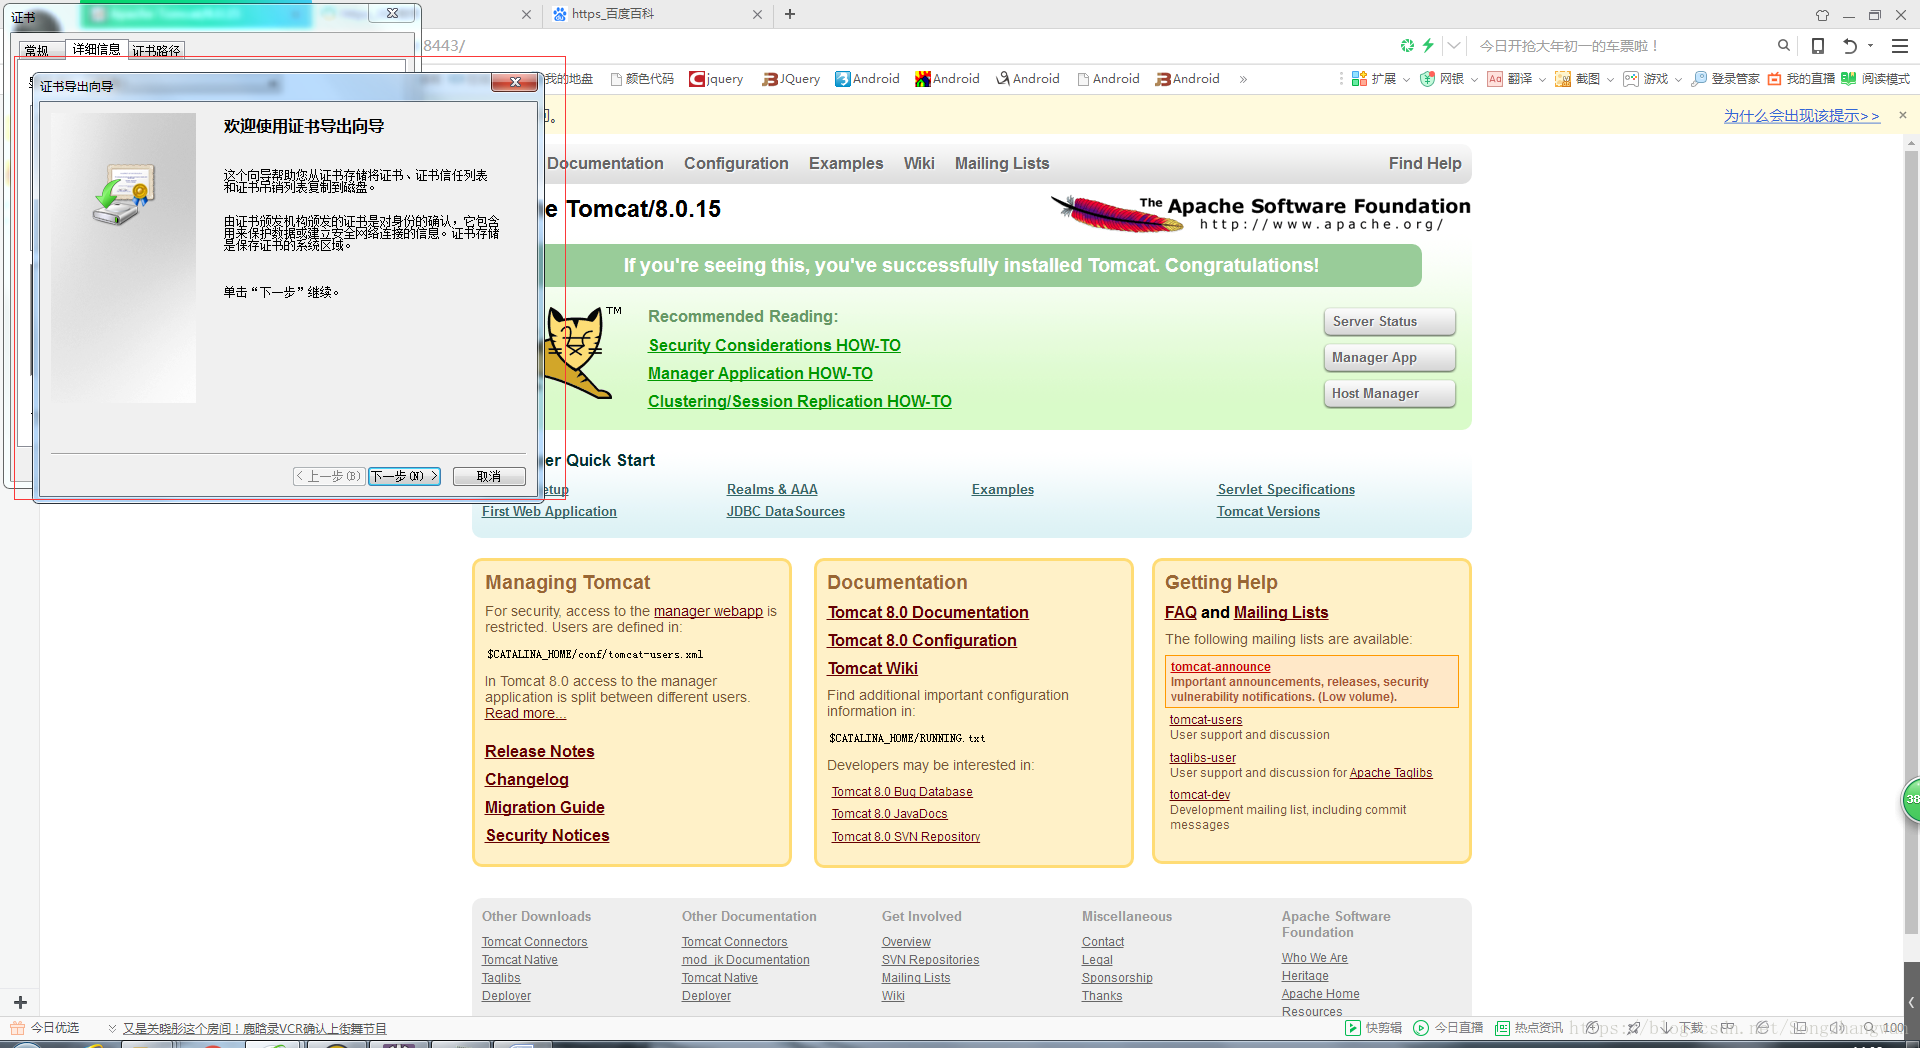Open the tomcat-announce mailing list link
Image resolution: width=1920 pixels, height=1048 pixels.
[1220, 667]
